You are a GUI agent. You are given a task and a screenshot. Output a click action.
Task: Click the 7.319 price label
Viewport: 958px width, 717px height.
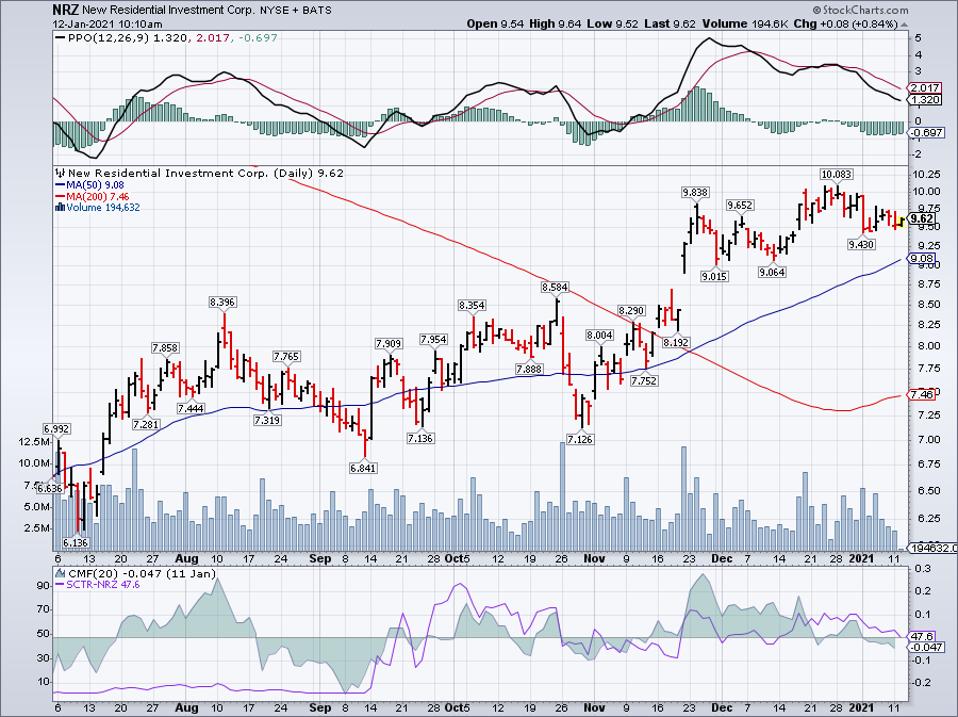tap(267, 420)
